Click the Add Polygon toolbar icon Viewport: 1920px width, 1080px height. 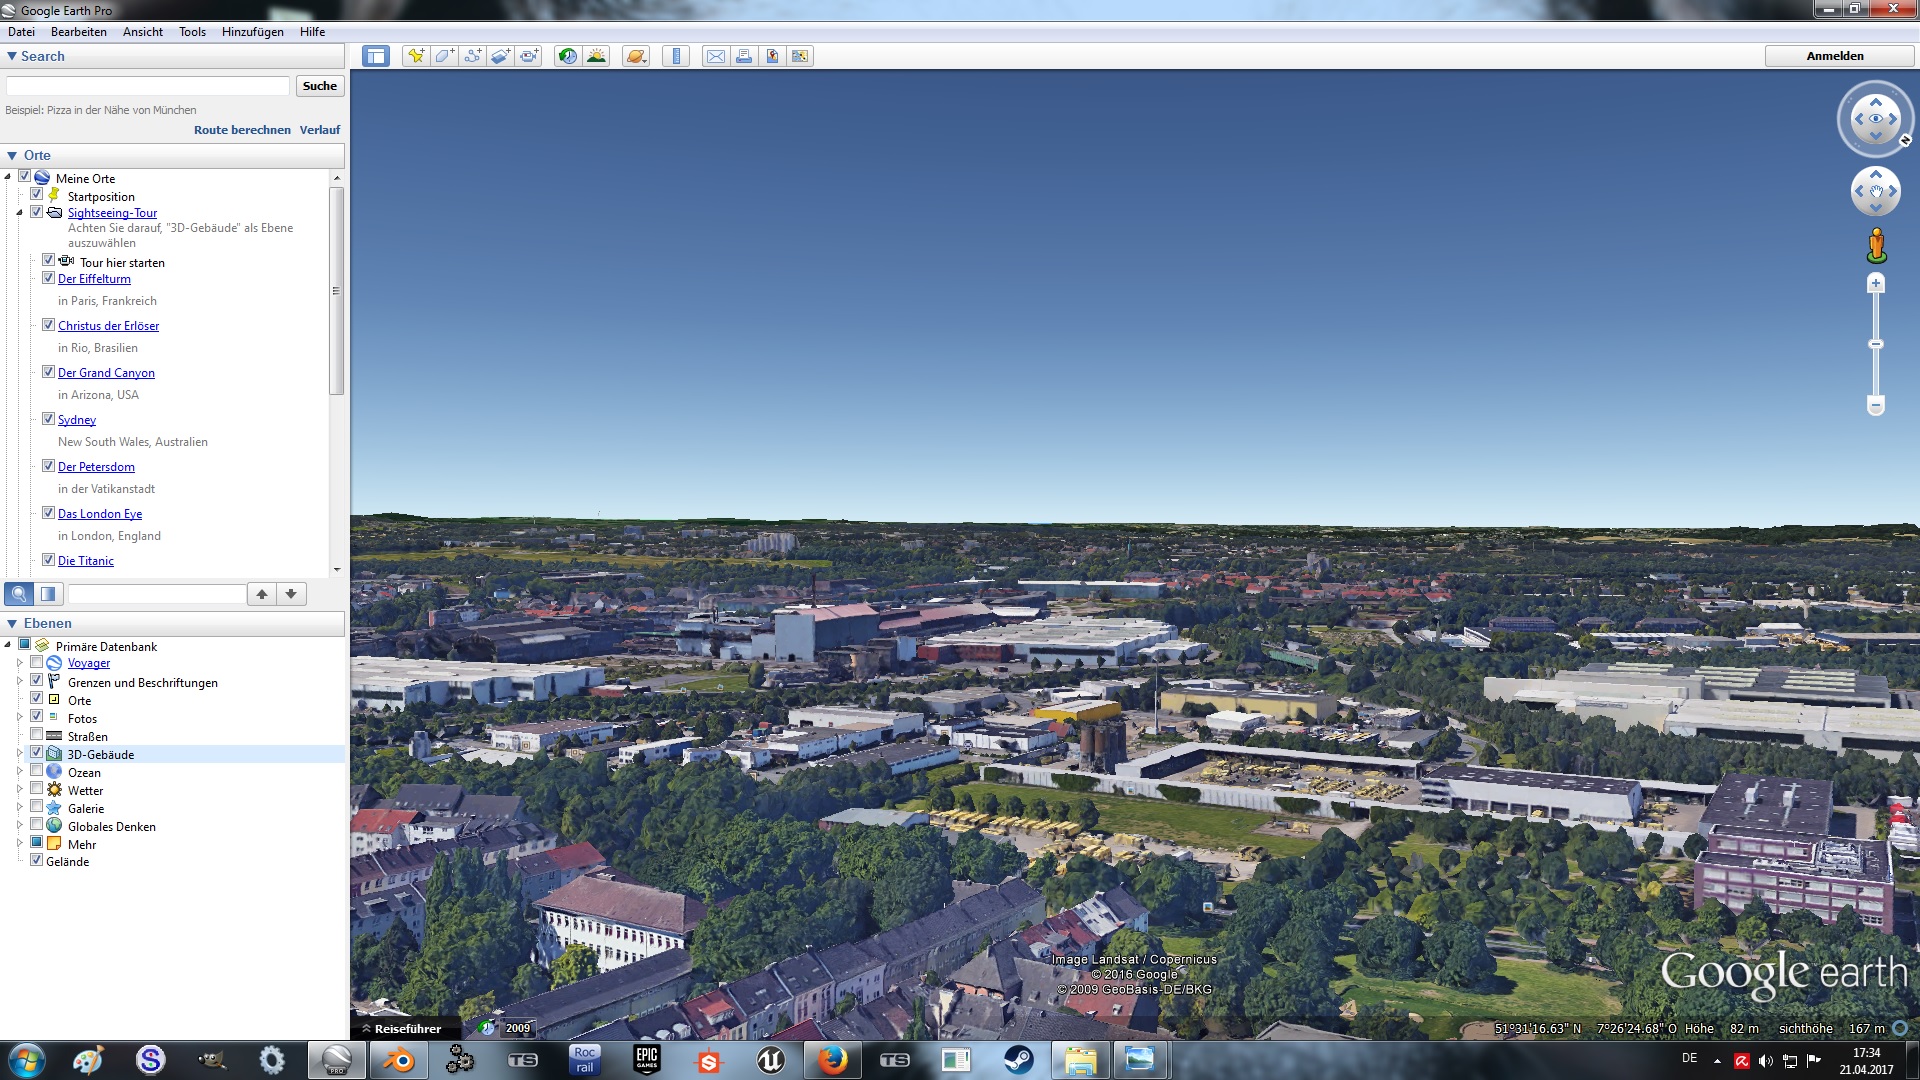tap(444, 56)
